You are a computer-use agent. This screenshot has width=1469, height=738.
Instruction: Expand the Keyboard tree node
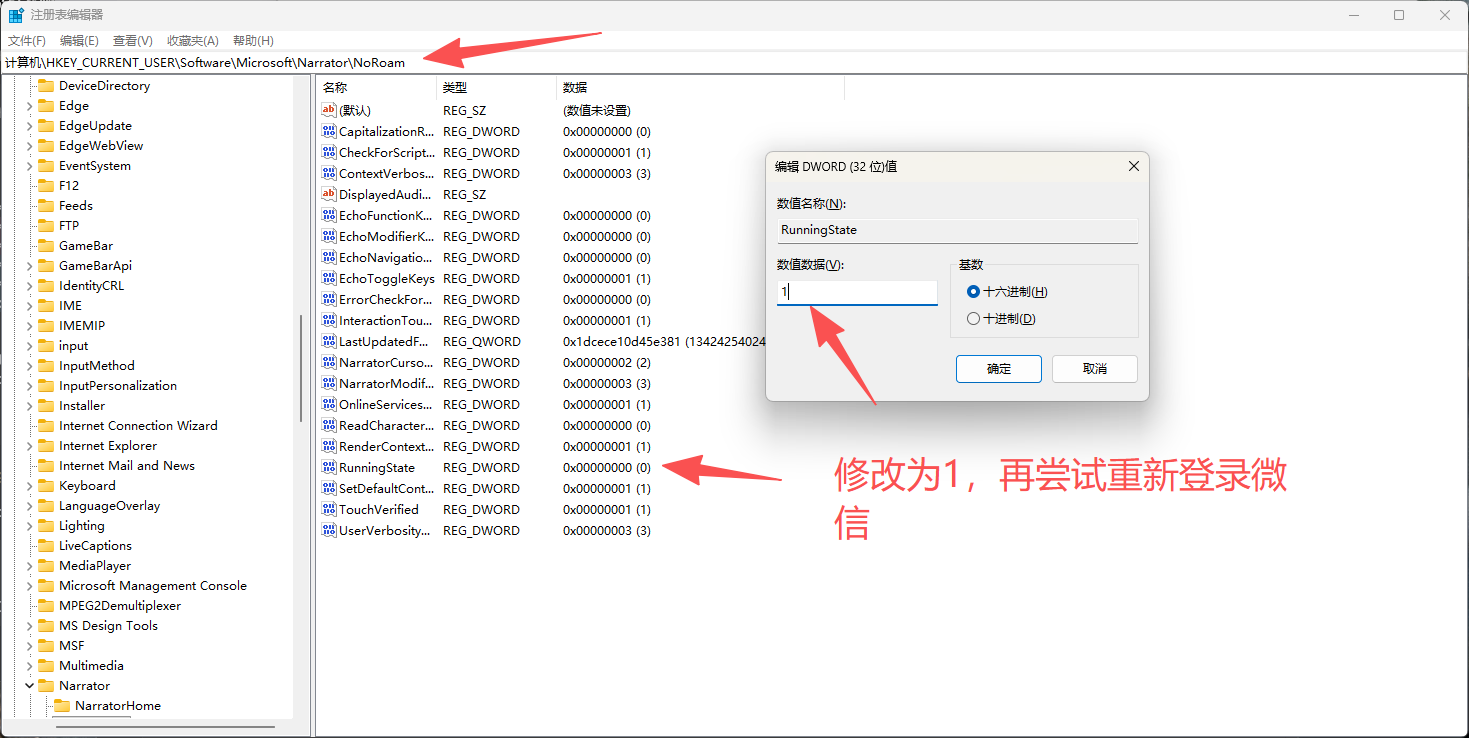point(29,485)
